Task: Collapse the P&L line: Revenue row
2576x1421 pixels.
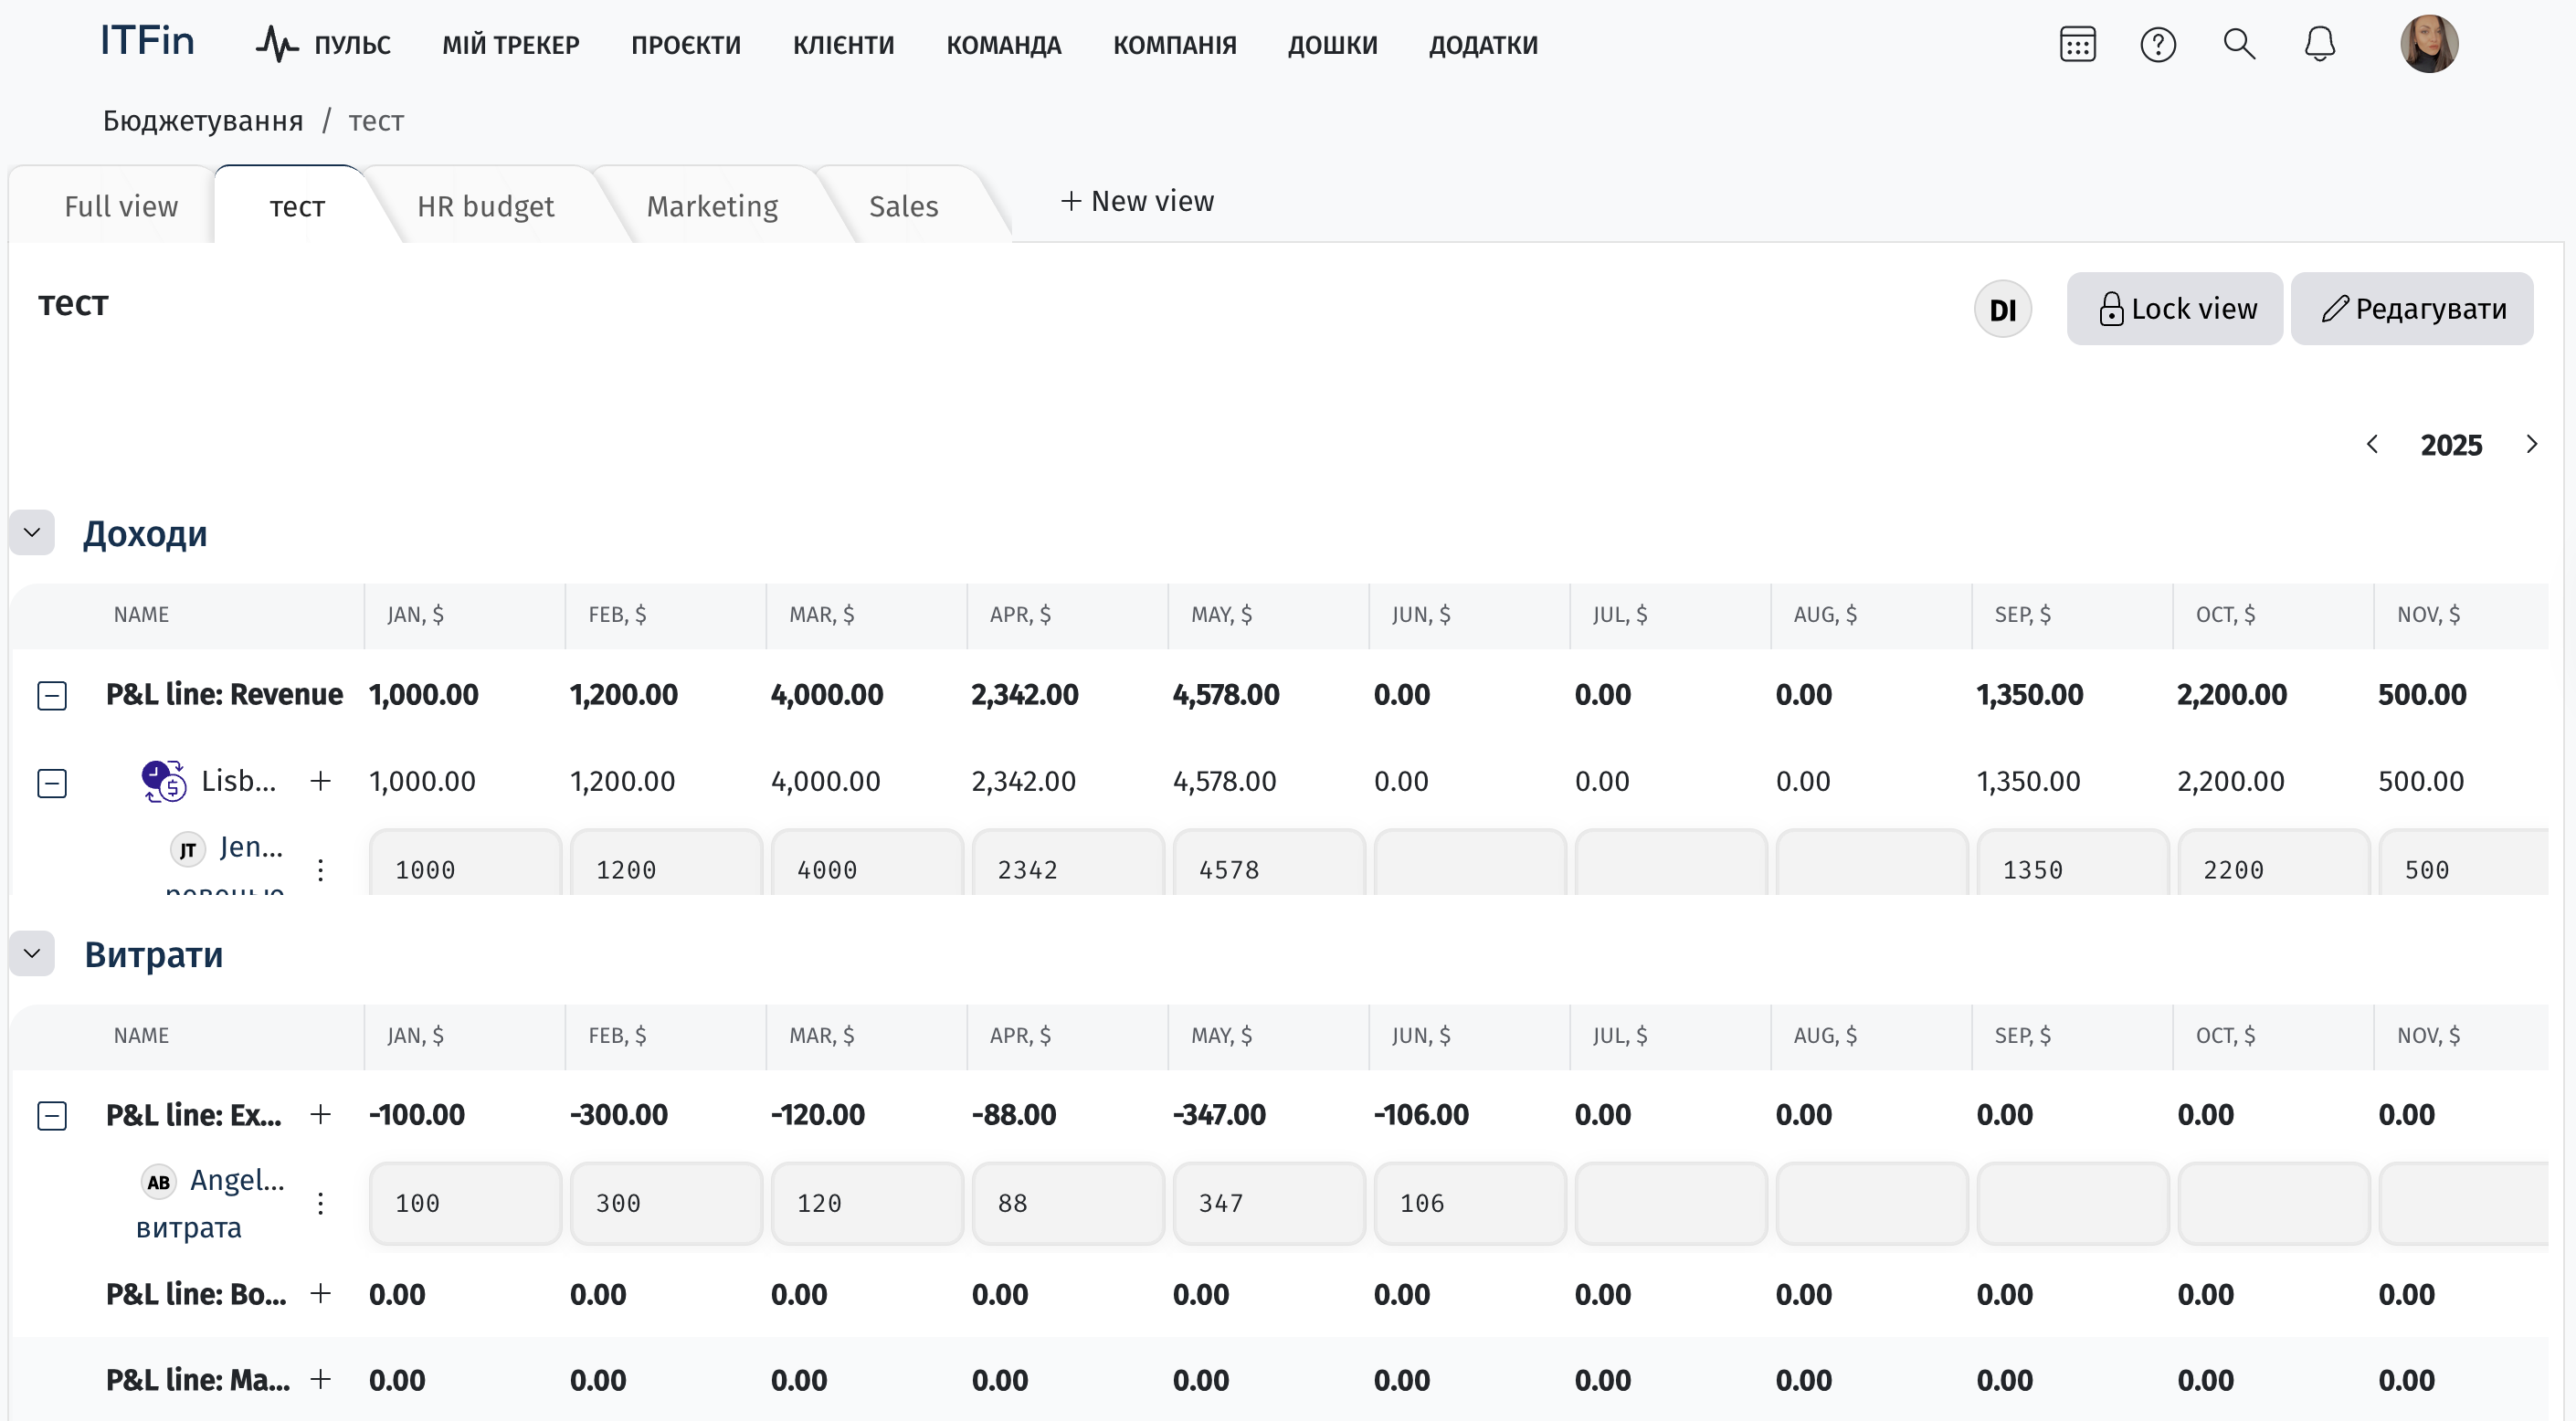Action: [52, 696]
